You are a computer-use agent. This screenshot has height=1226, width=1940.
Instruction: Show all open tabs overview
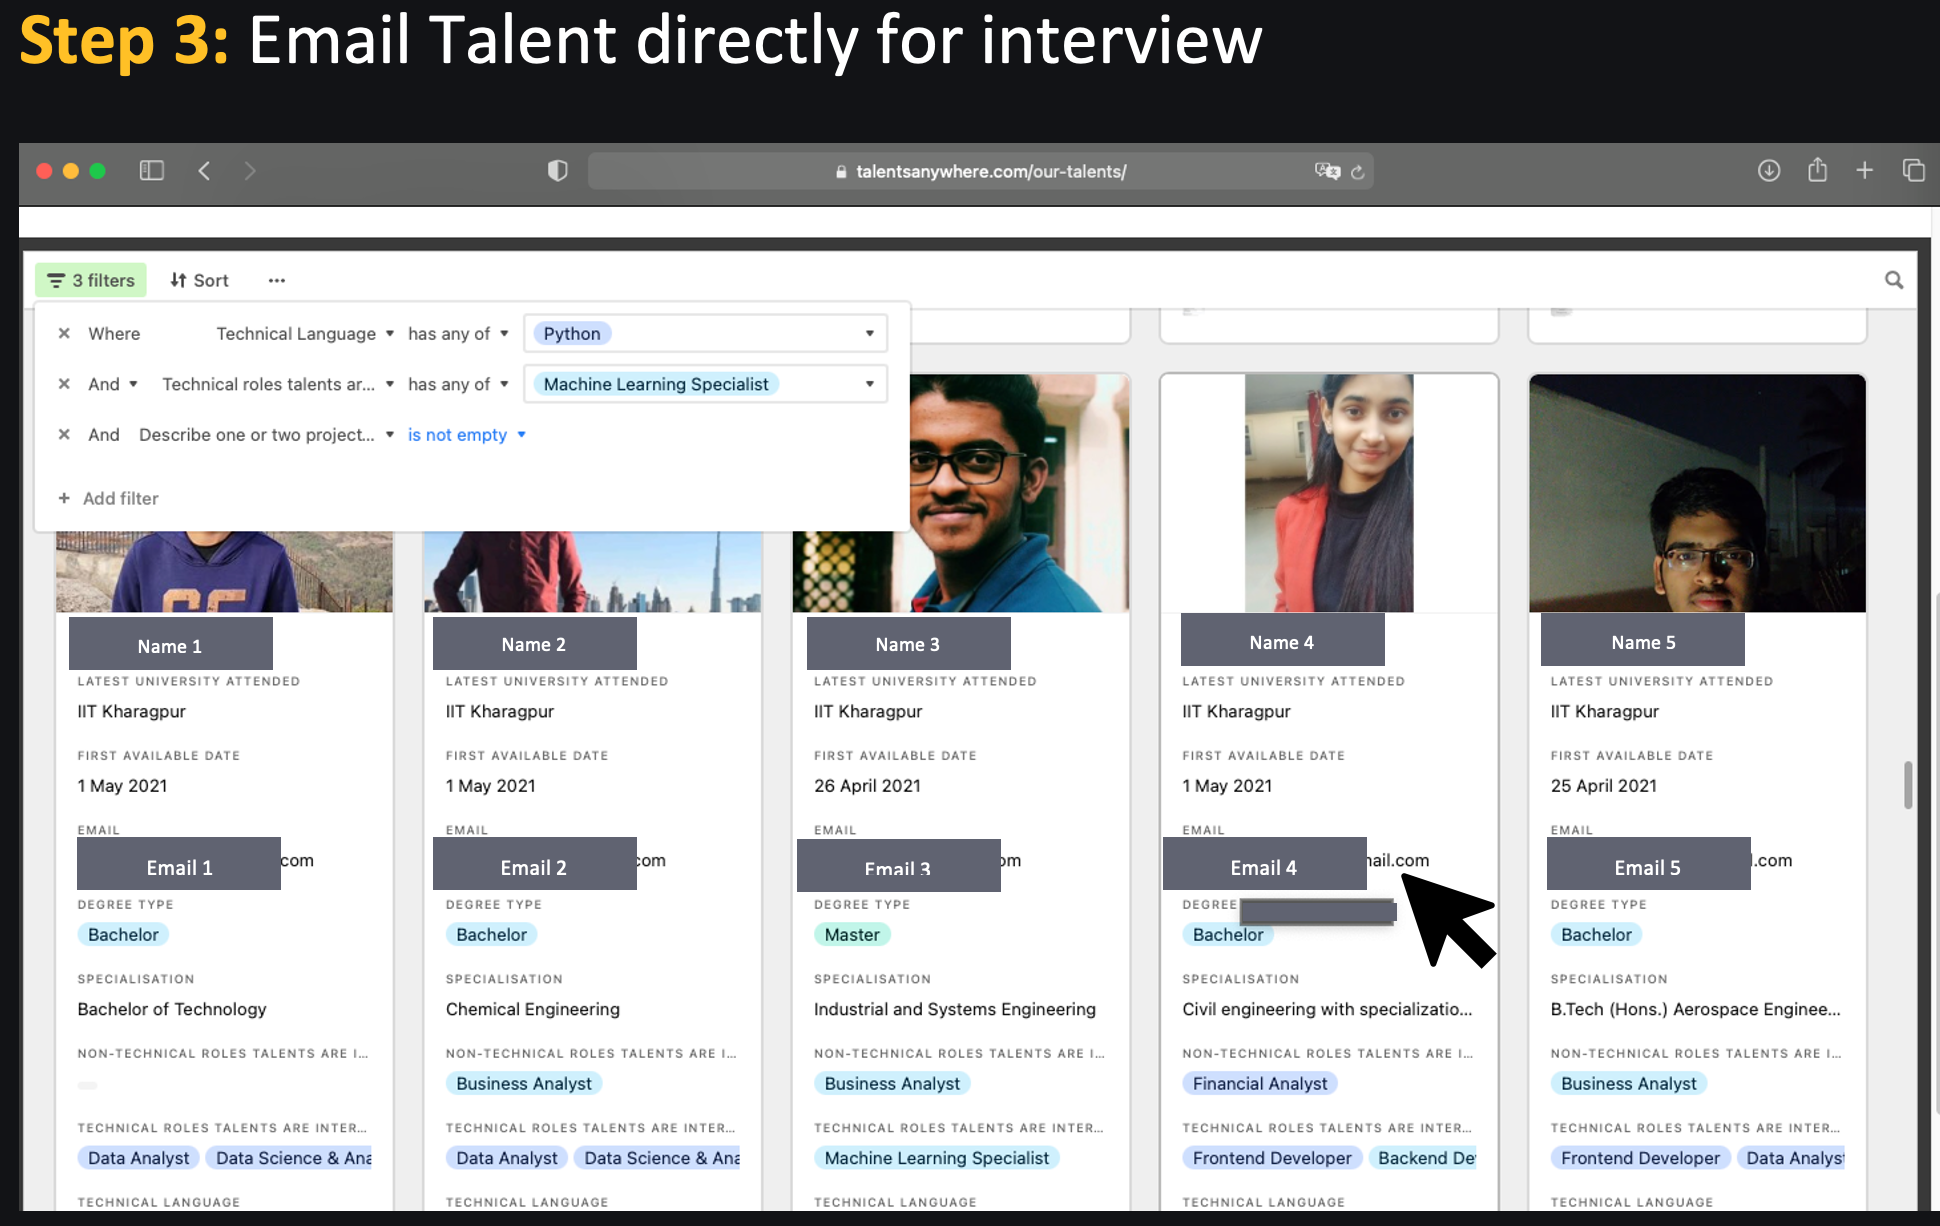click(1914, 170)
